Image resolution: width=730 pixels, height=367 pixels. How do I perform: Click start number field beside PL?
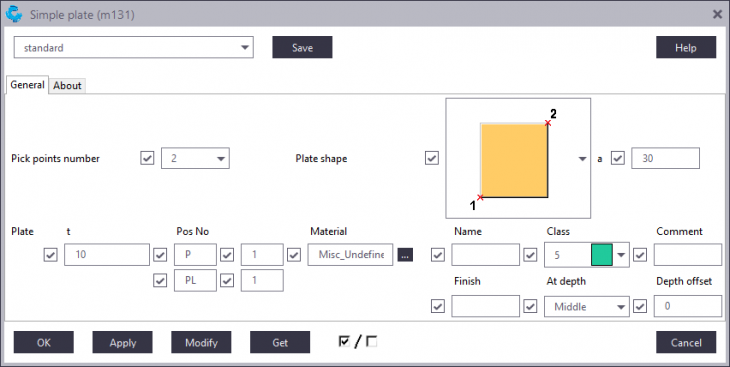pos(262,280)
